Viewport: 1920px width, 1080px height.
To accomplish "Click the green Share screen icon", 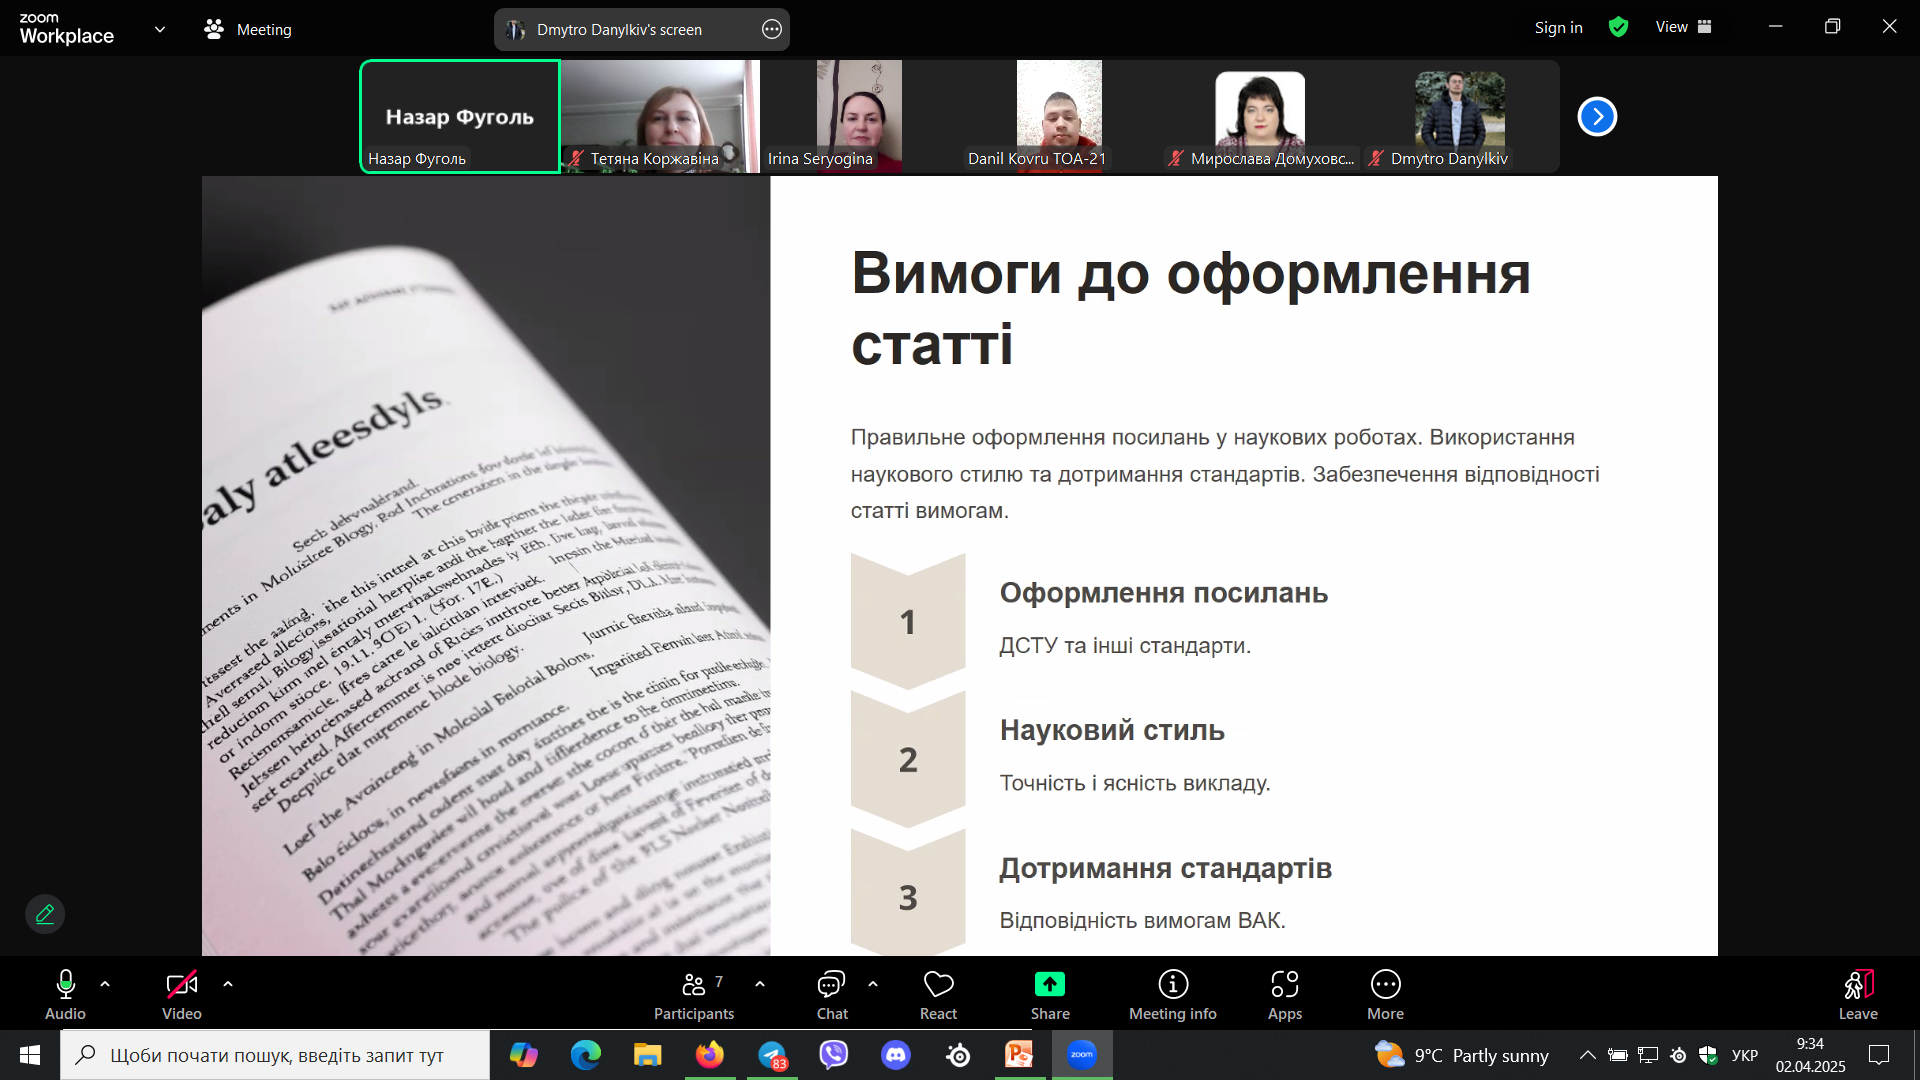I will click(x=1049, y=985).
